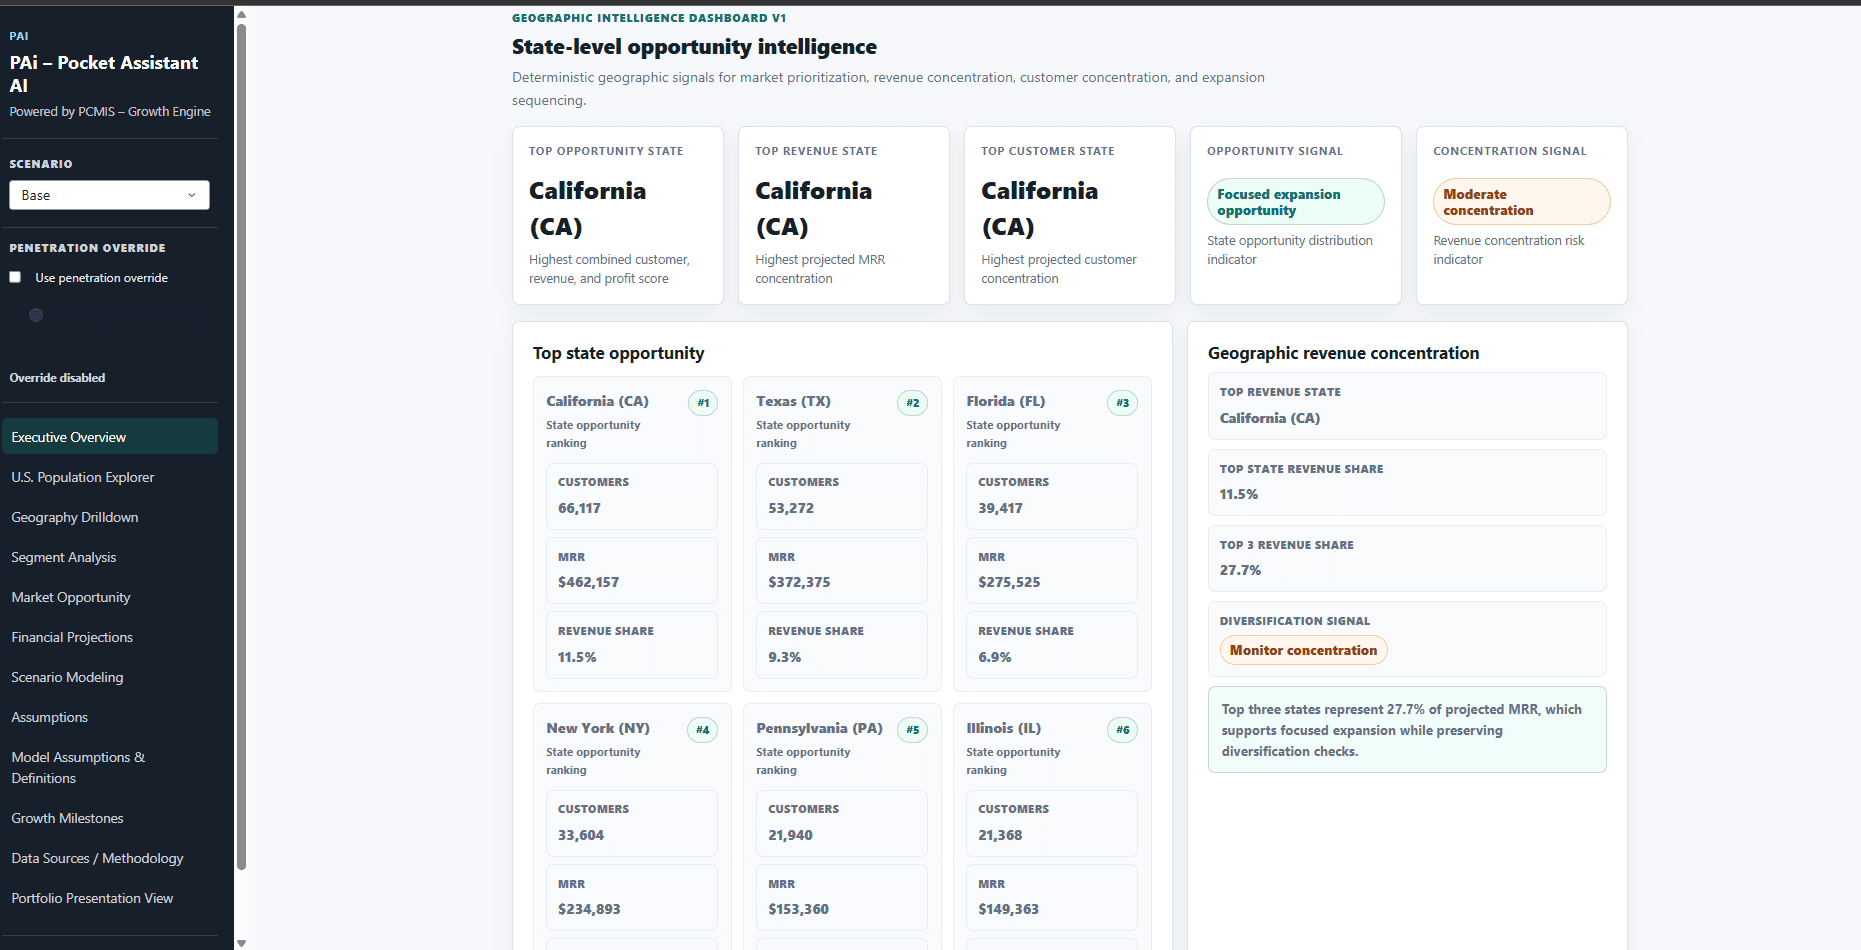Viewport: 1861px width, 950px height.
Task: Click the Focused expansion opportunity pill
Action: (x=1296, y=202)
